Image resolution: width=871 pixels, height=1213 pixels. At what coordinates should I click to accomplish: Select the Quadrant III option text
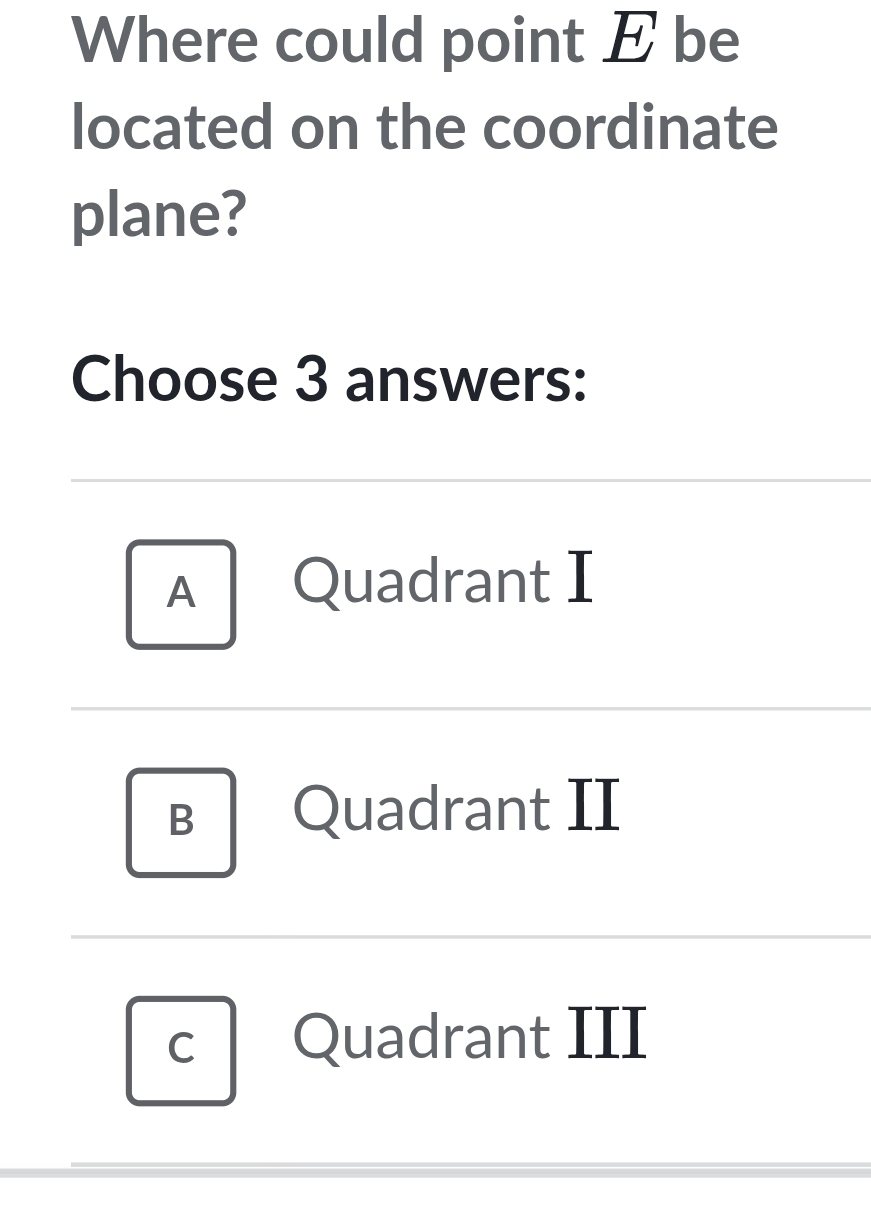470,1037
